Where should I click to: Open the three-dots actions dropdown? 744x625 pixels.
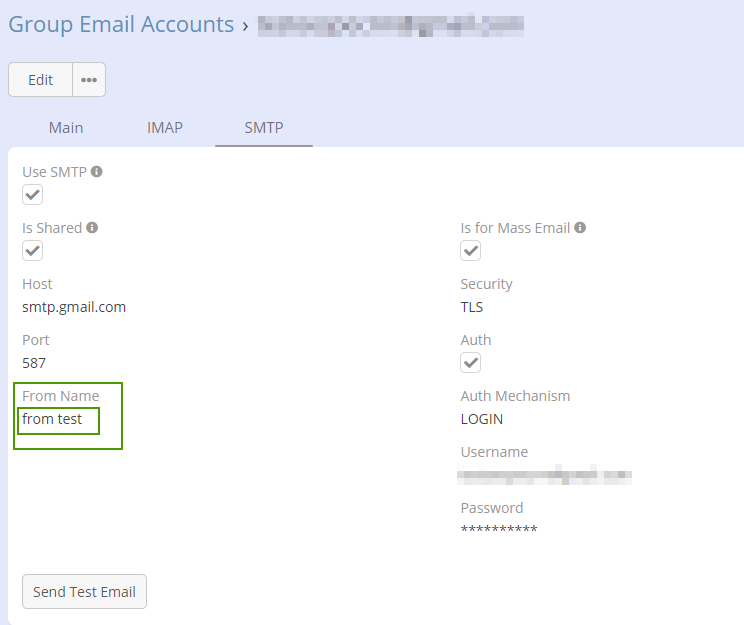coord(89,80)
